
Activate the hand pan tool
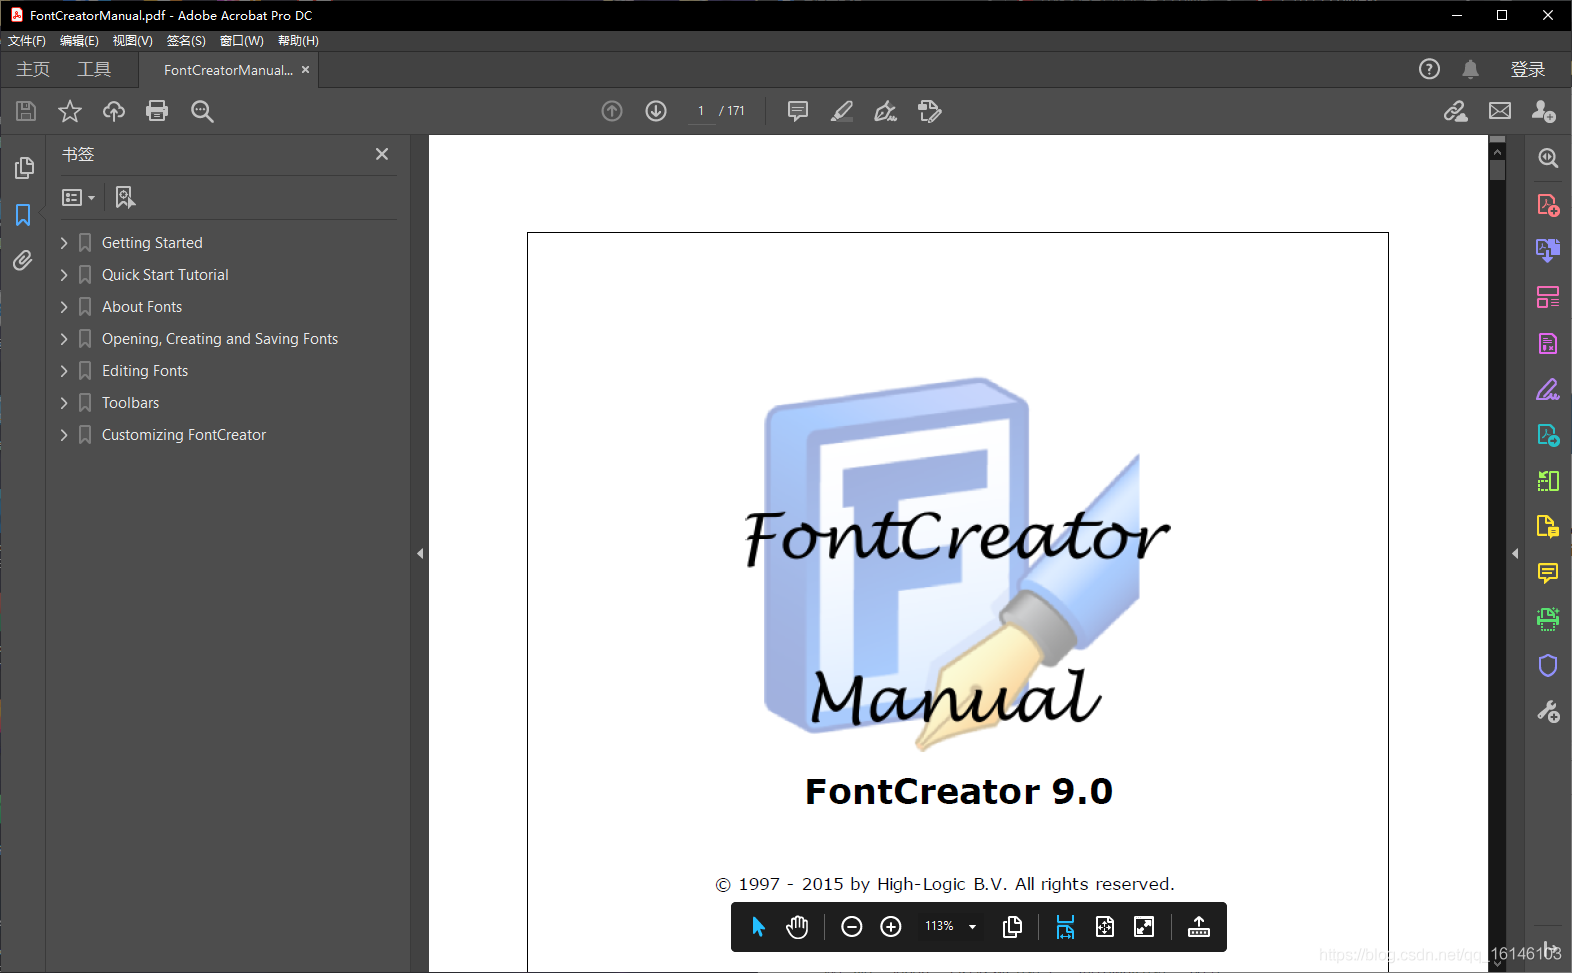(x=797, y=927)
